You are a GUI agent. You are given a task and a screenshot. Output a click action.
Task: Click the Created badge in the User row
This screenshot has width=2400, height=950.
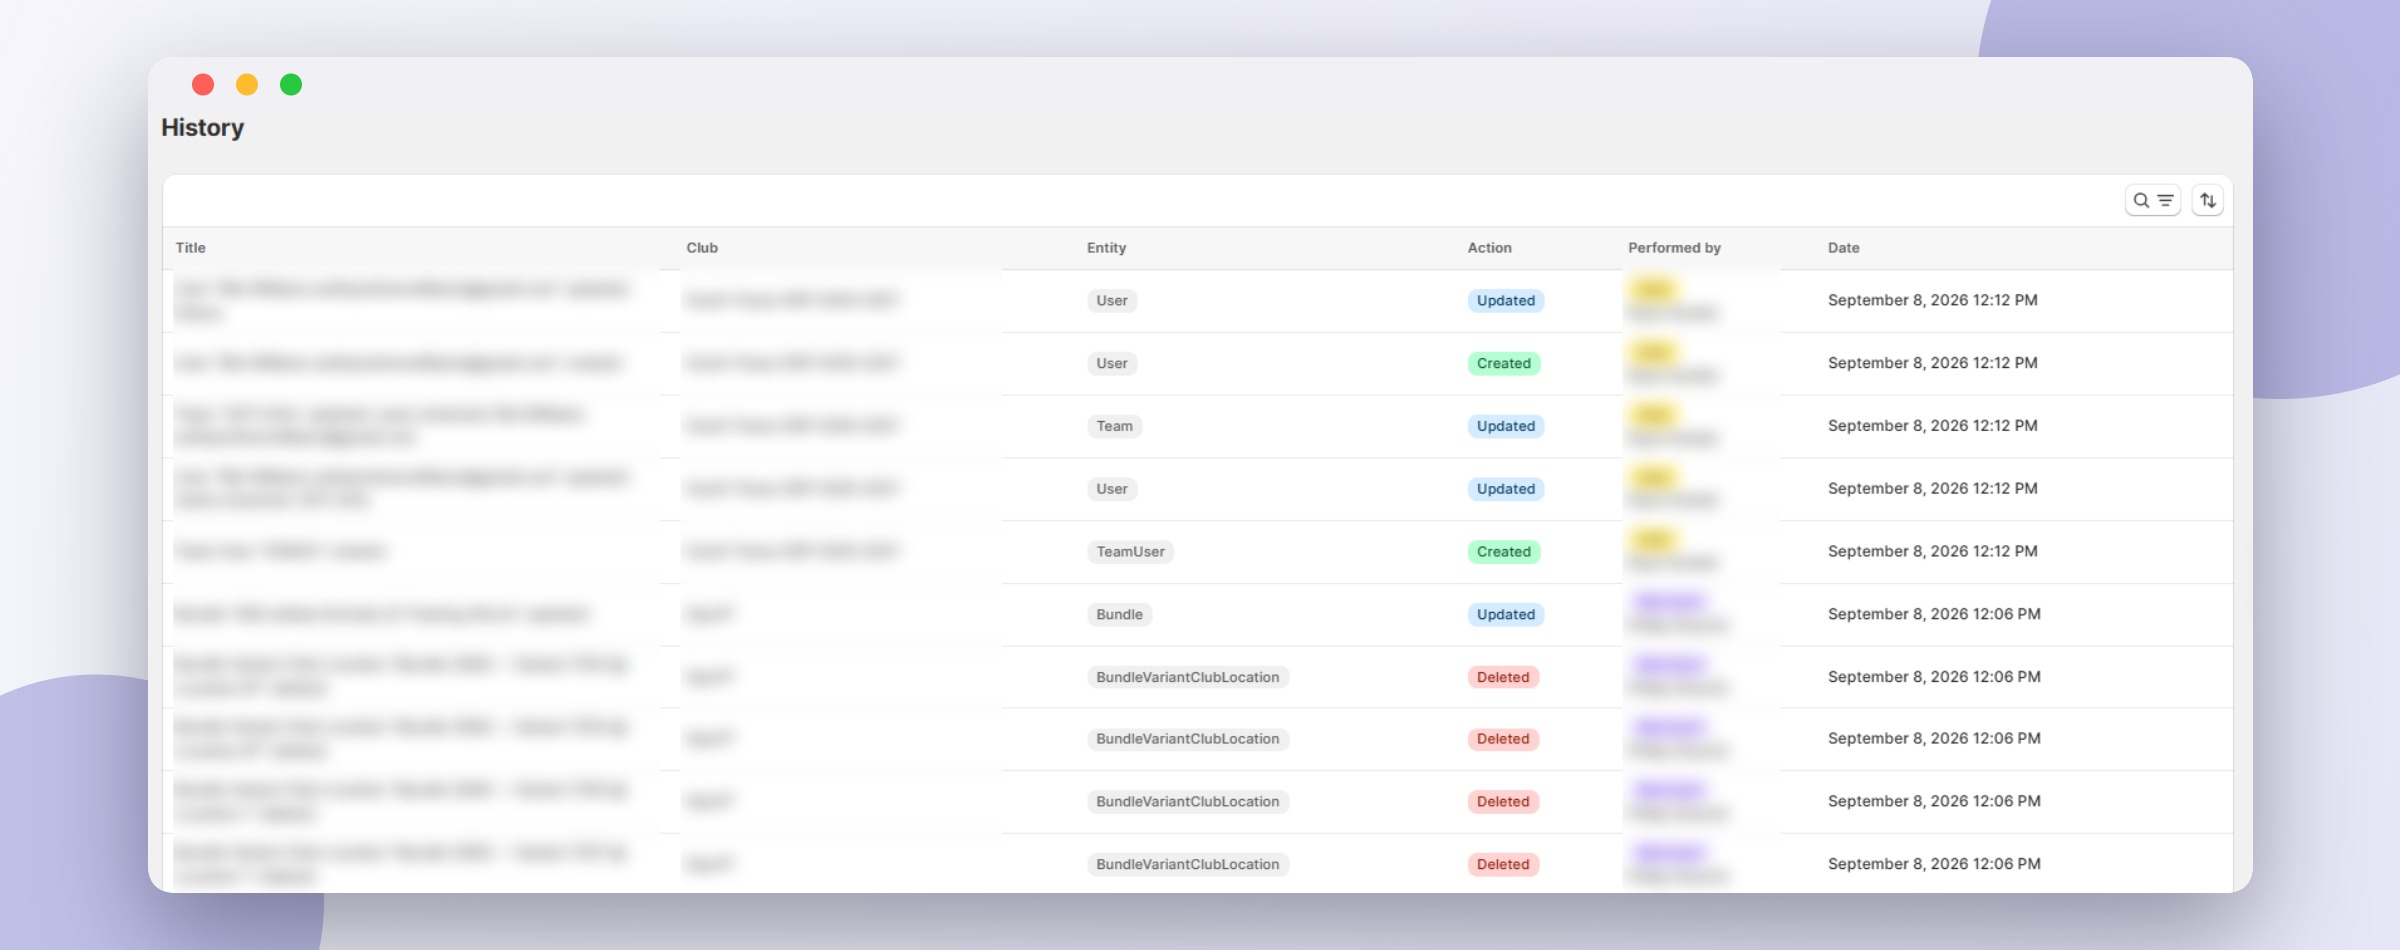[1504, 364]
